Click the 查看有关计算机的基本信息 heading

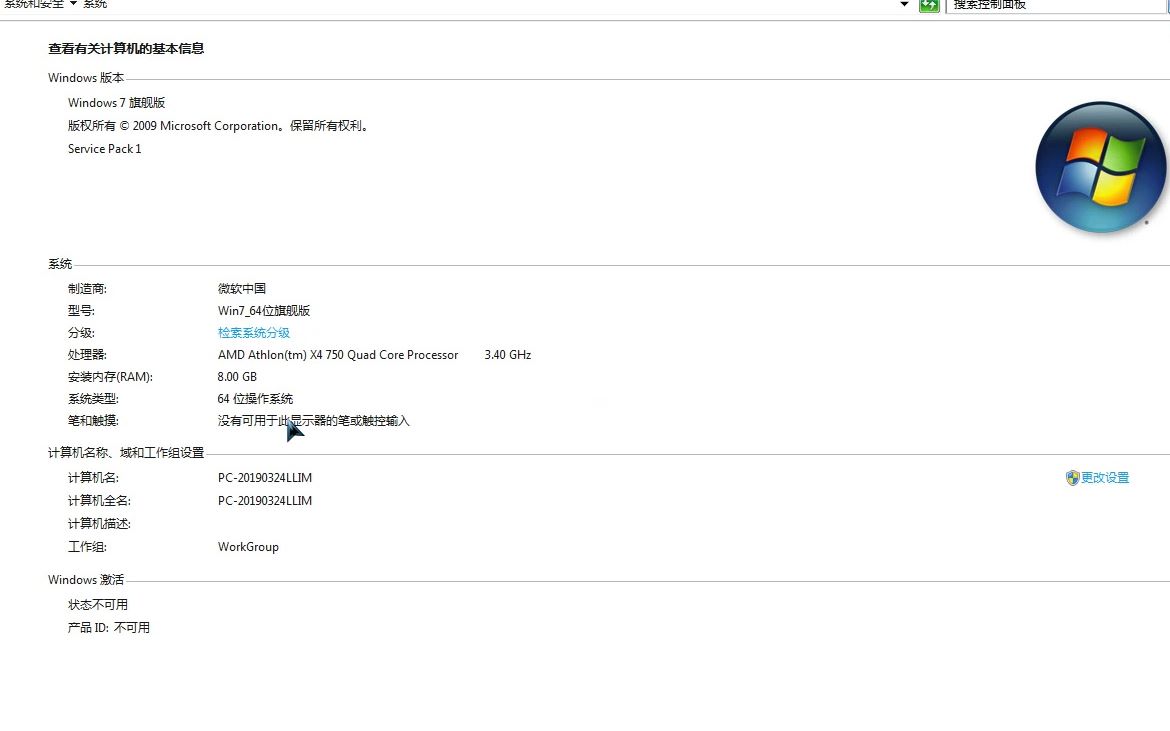(125, 48)
